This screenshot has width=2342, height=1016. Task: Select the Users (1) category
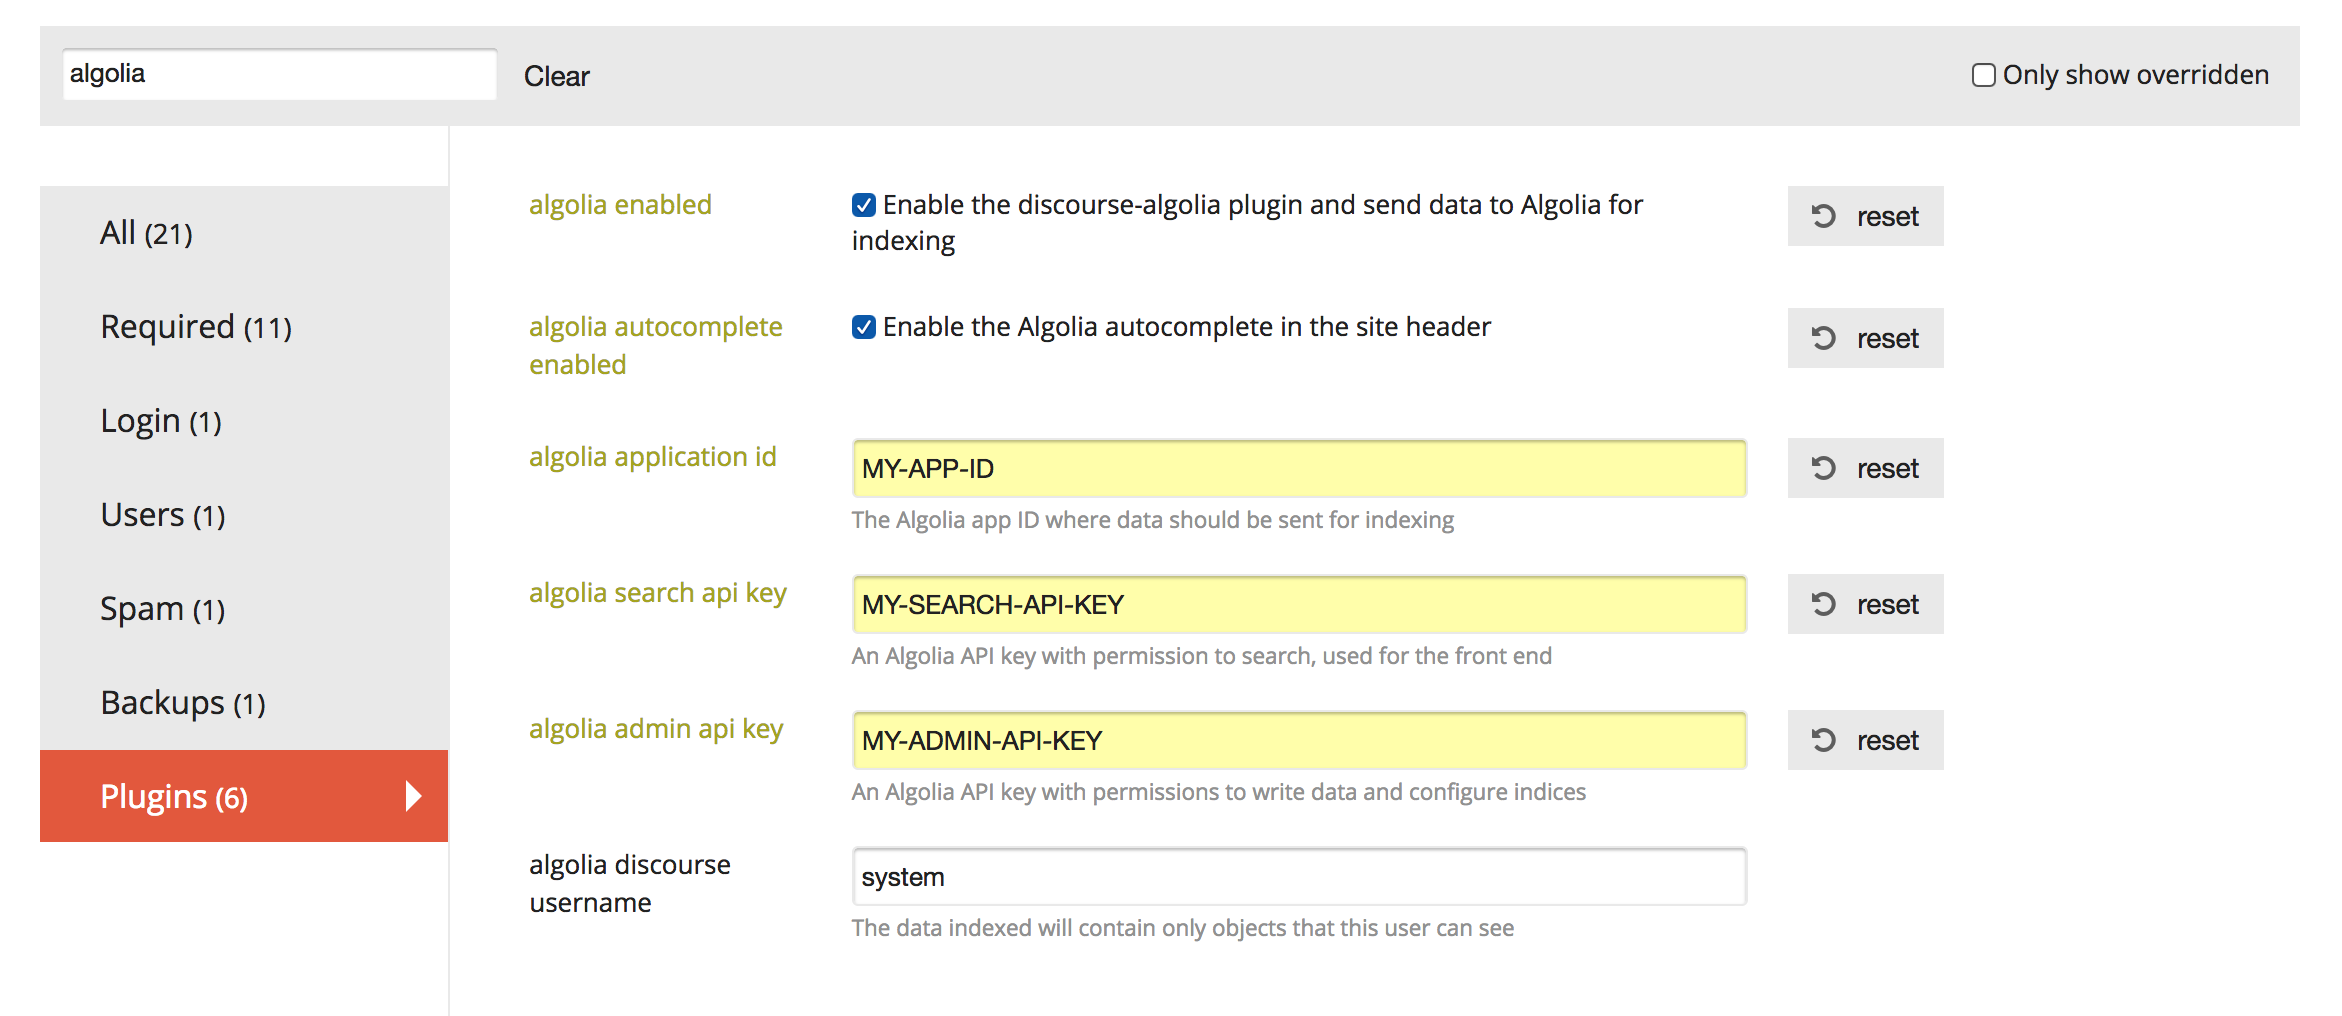tap(244, 515)
